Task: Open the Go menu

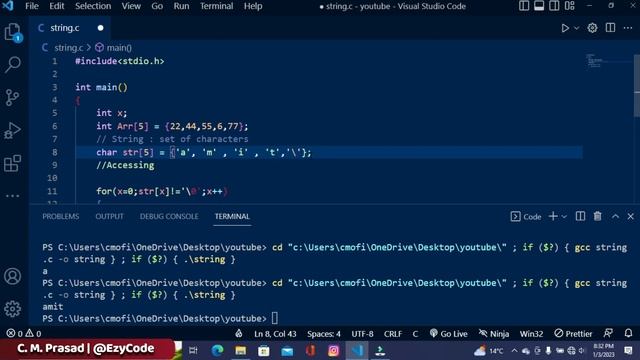Action: point(157,6)
